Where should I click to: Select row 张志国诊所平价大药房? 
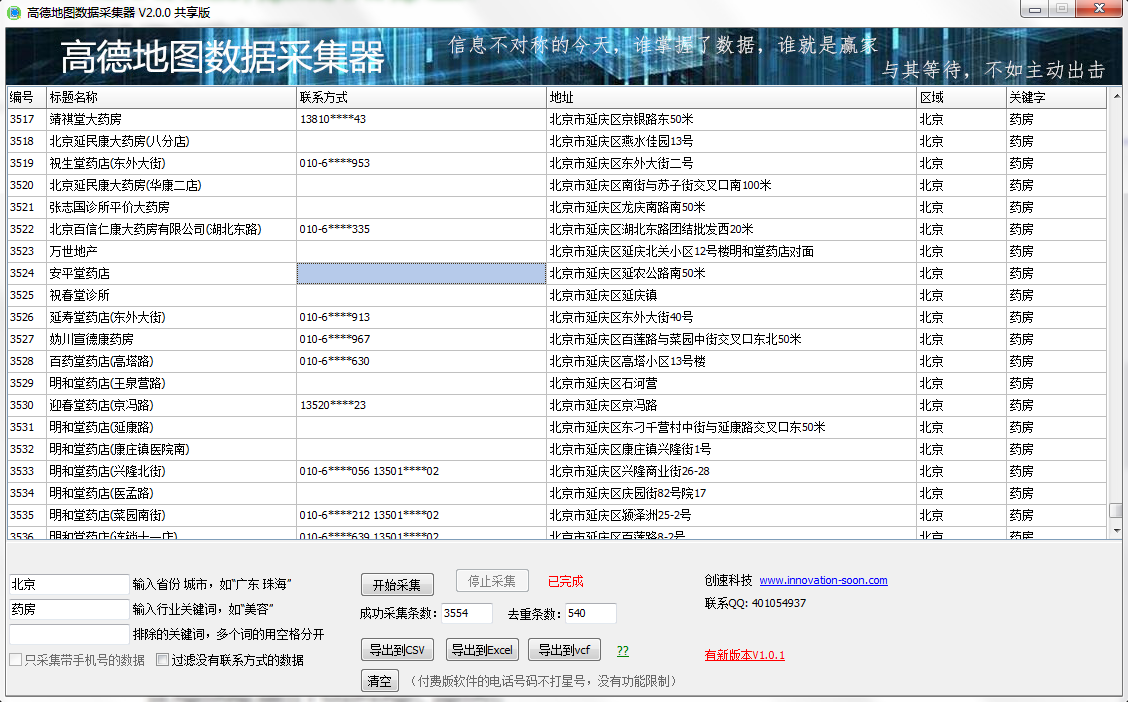point(557,207)
